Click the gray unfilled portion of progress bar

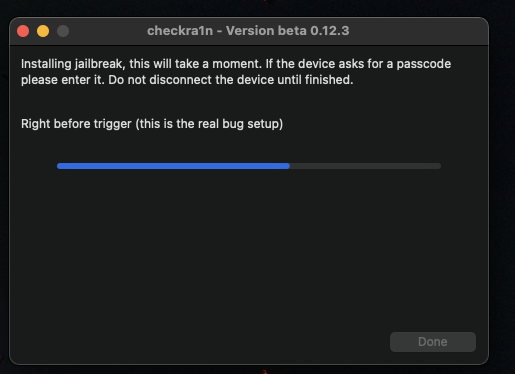(365, 166)
